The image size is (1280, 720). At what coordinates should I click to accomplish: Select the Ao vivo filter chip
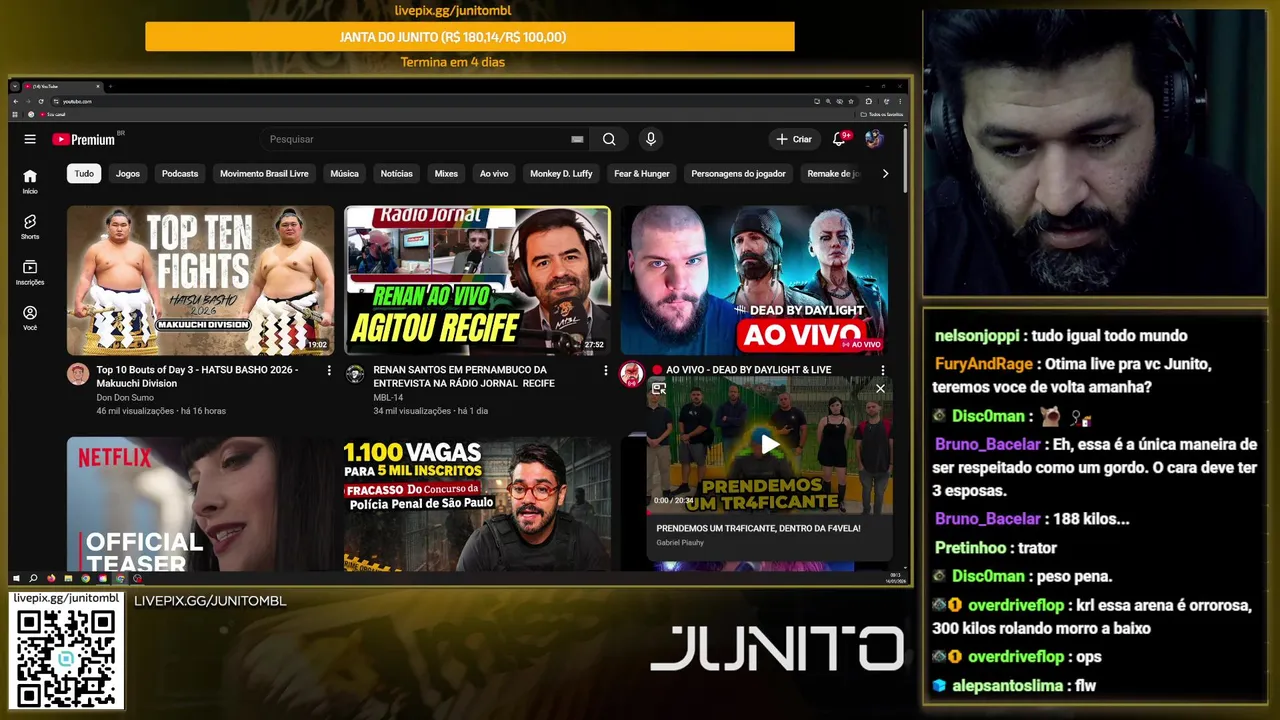[x=494, y=173]
